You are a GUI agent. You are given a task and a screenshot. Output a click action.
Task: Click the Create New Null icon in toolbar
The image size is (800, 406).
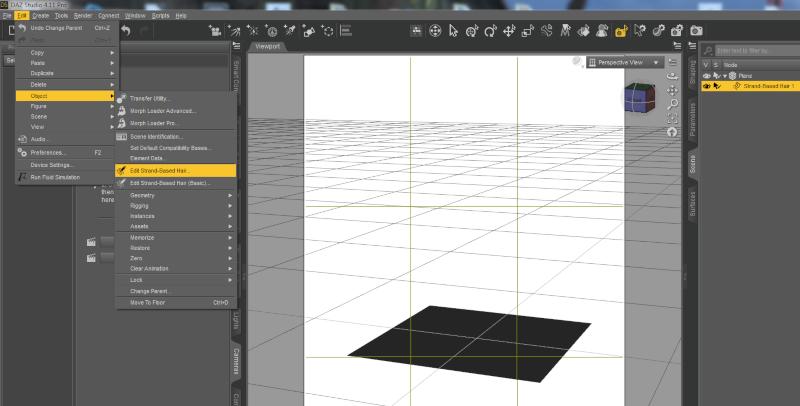tap(328, 31)
